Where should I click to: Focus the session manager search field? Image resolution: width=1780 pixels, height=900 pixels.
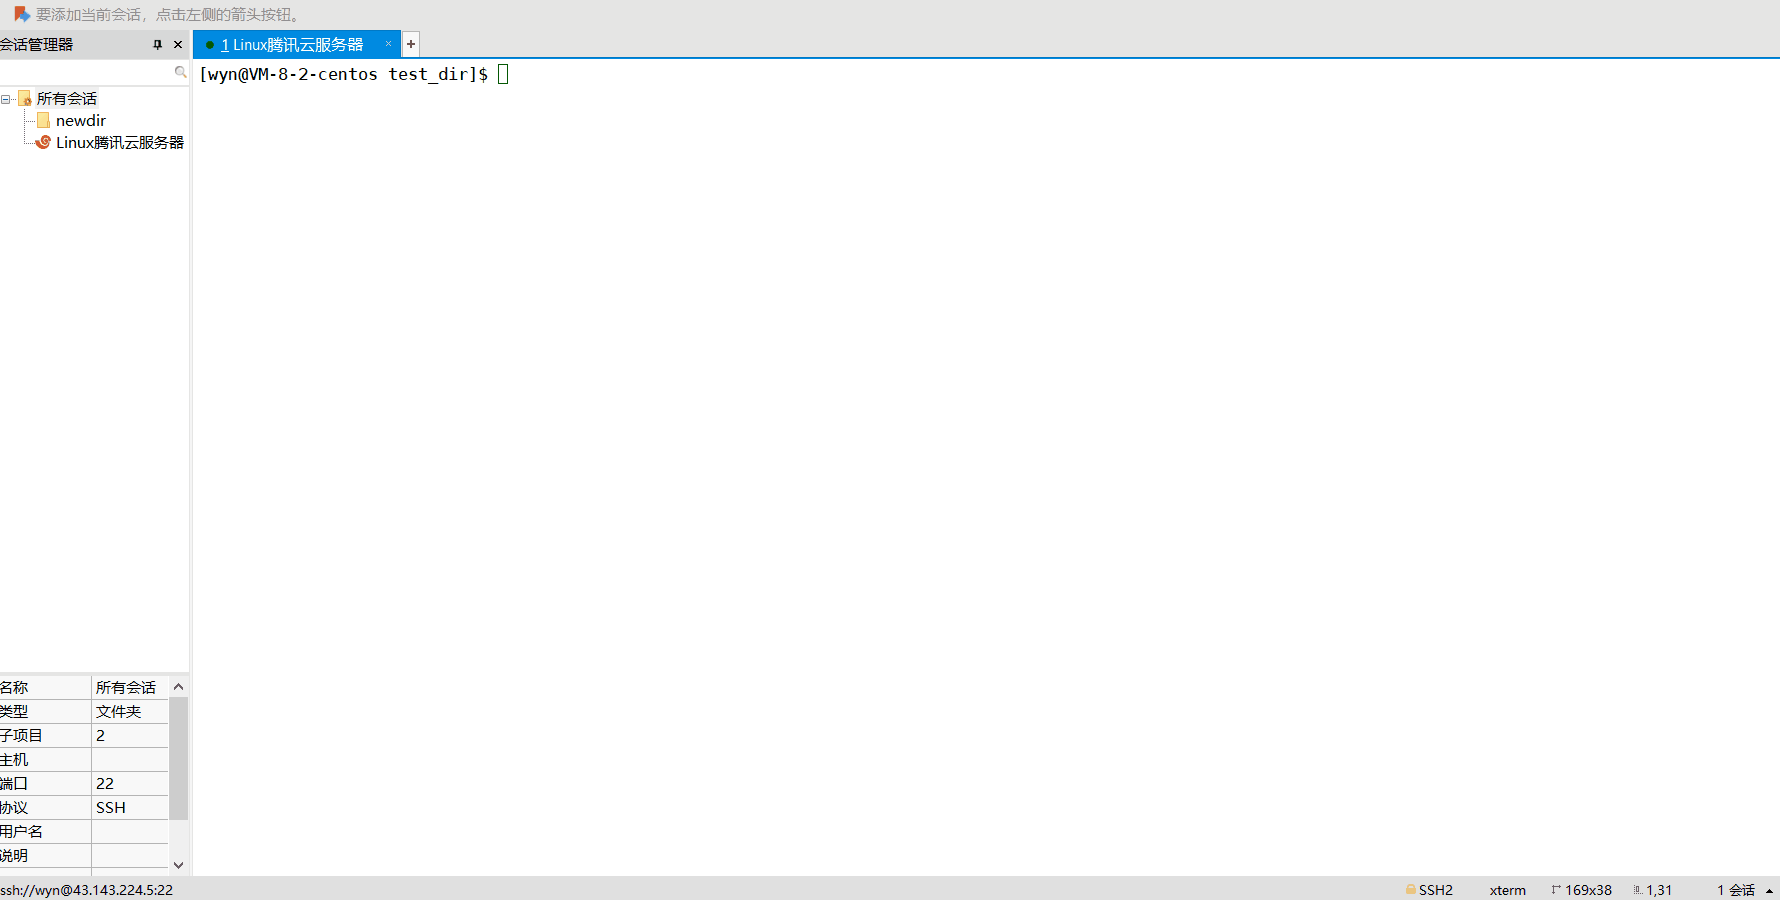[x=87, y=72]
